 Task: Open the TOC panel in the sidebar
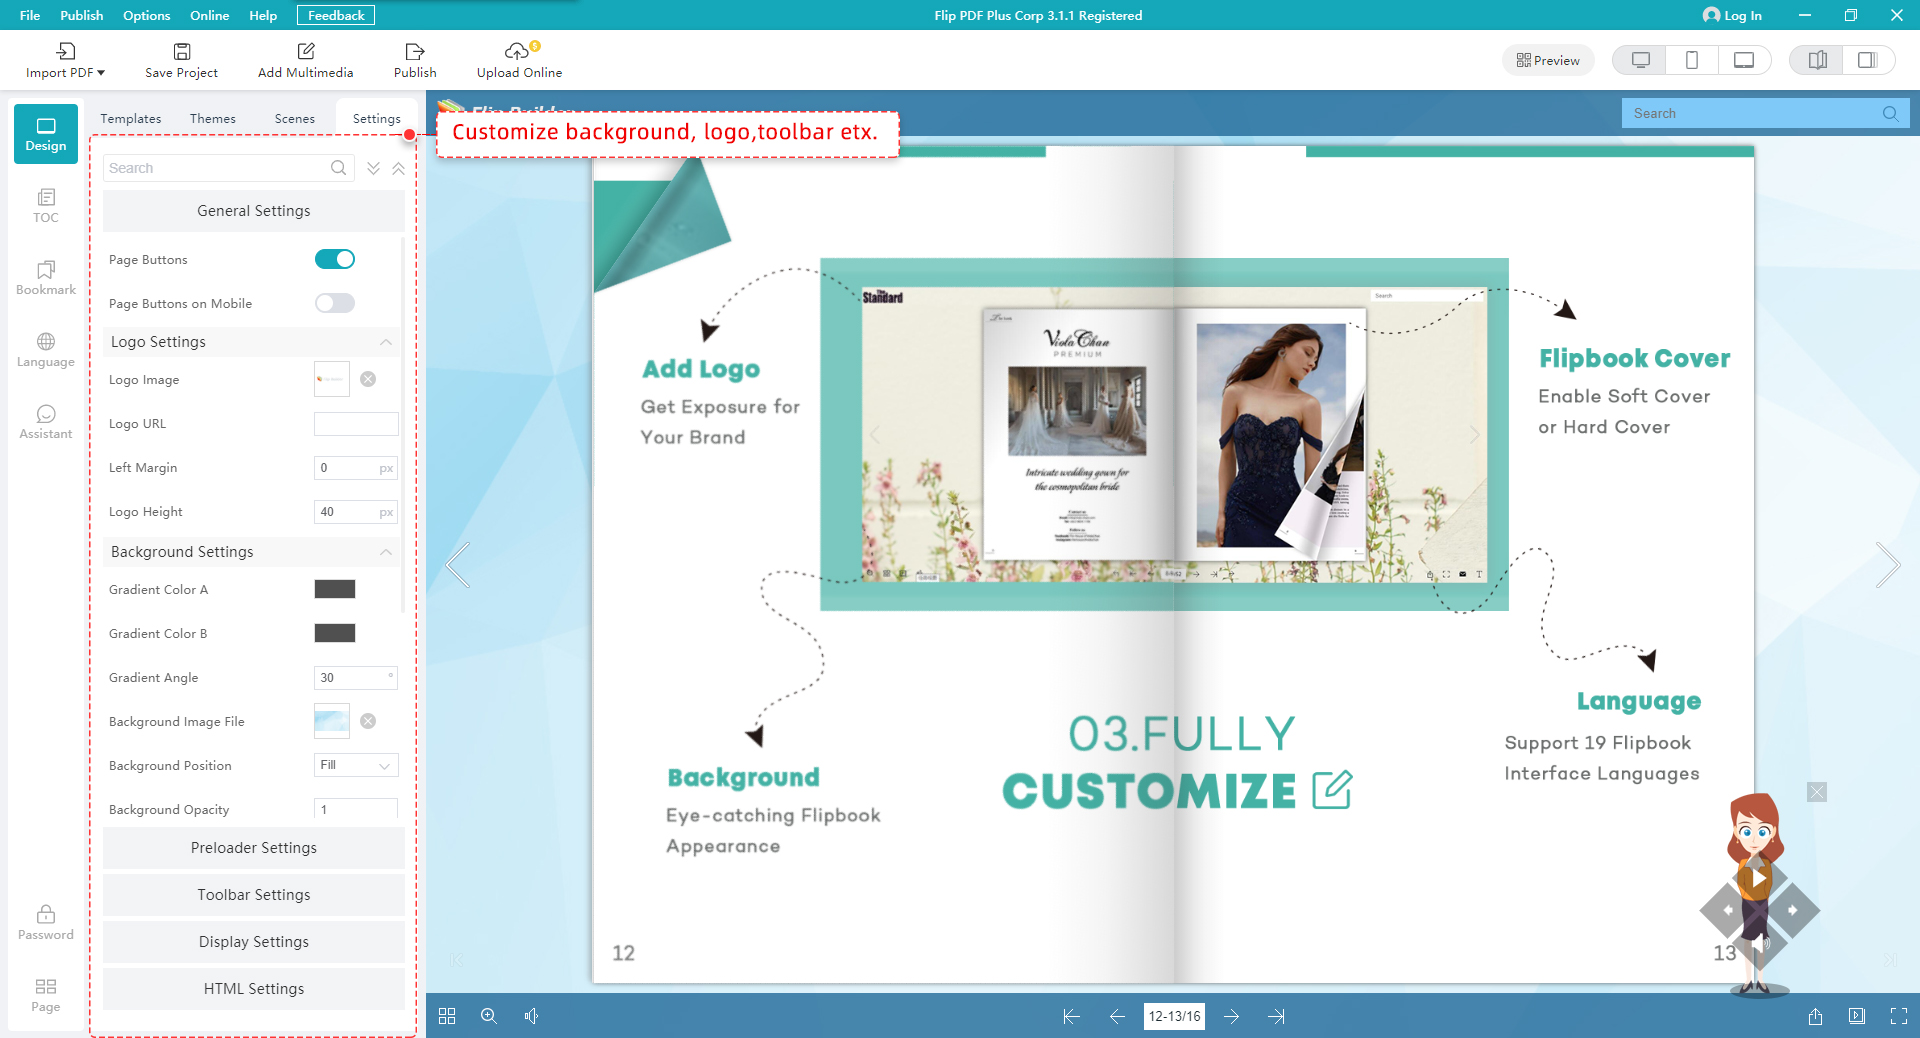(x=45, y=205)
